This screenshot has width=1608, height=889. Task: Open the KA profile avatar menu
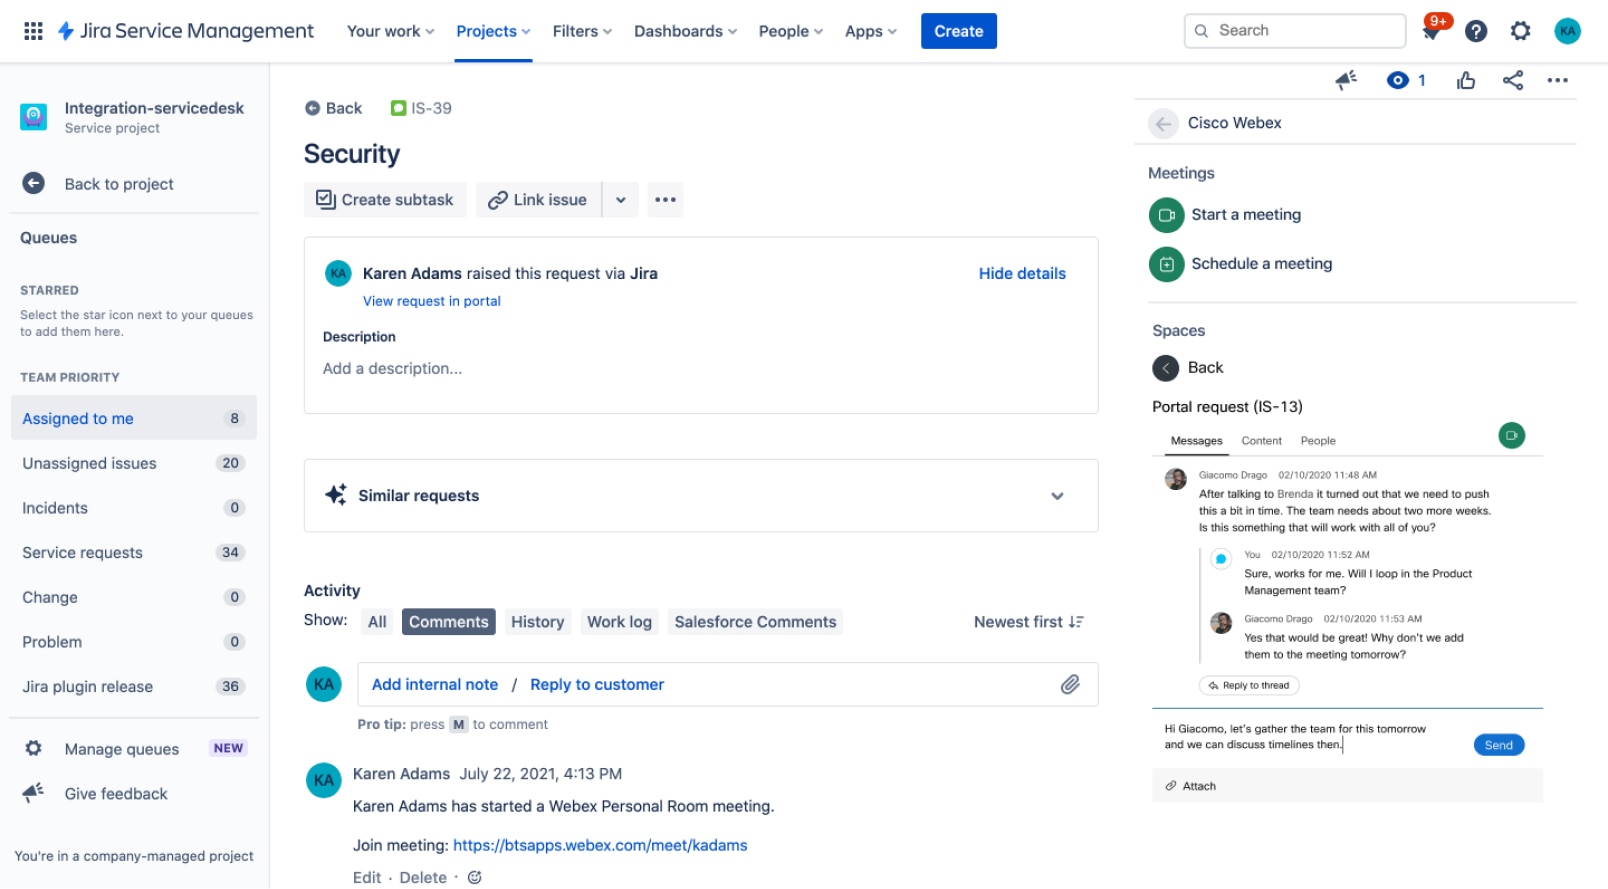pos(1567,31)
